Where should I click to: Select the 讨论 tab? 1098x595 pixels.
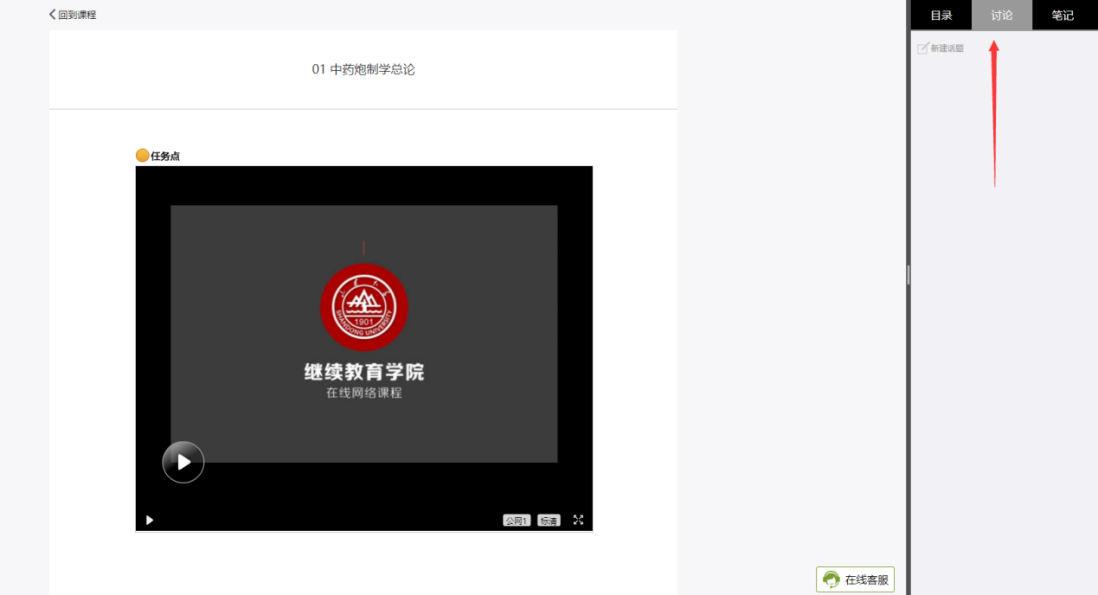[1001, 15]
